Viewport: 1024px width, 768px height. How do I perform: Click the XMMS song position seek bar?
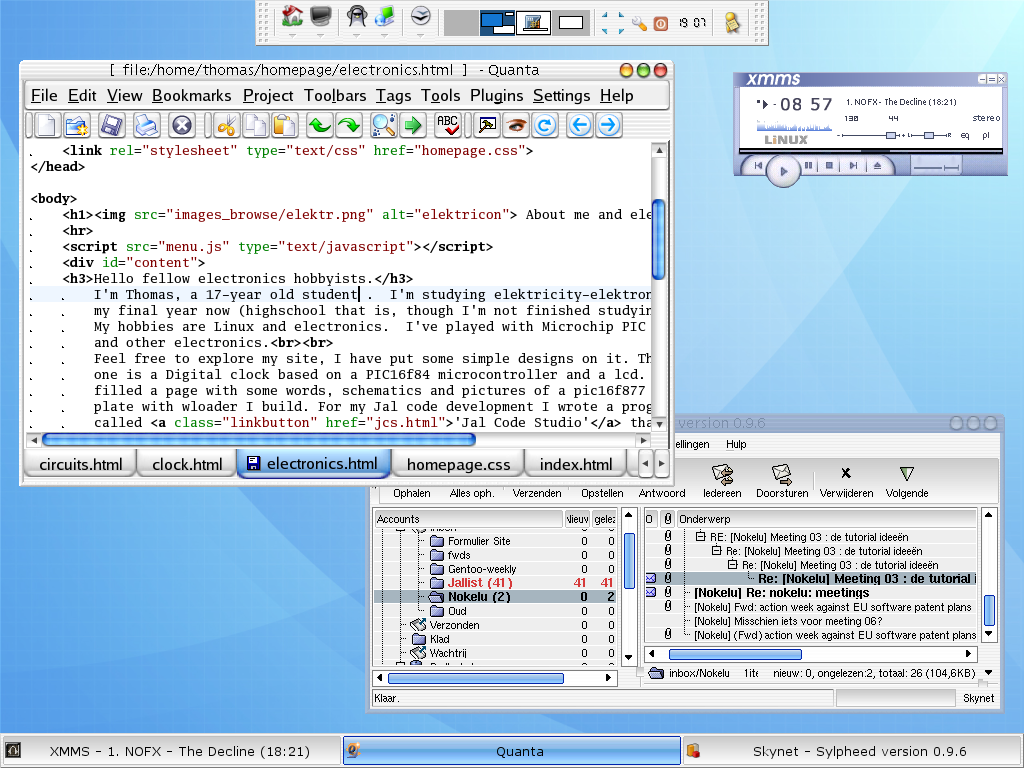[871, 150]
